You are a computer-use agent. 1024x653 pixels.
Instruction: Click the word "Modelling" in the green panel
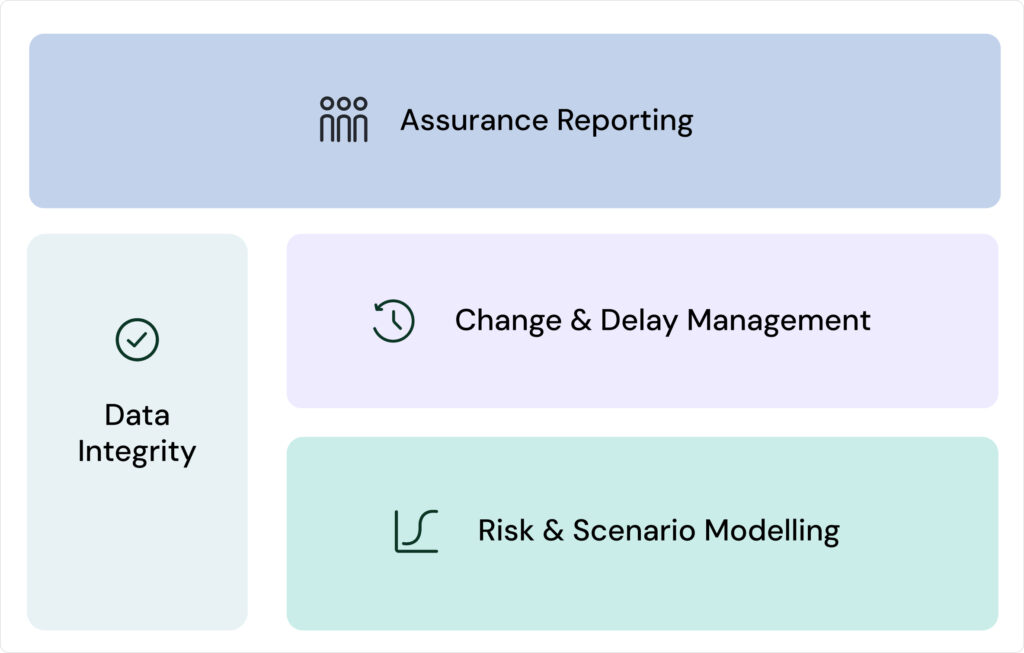[773, 530]
